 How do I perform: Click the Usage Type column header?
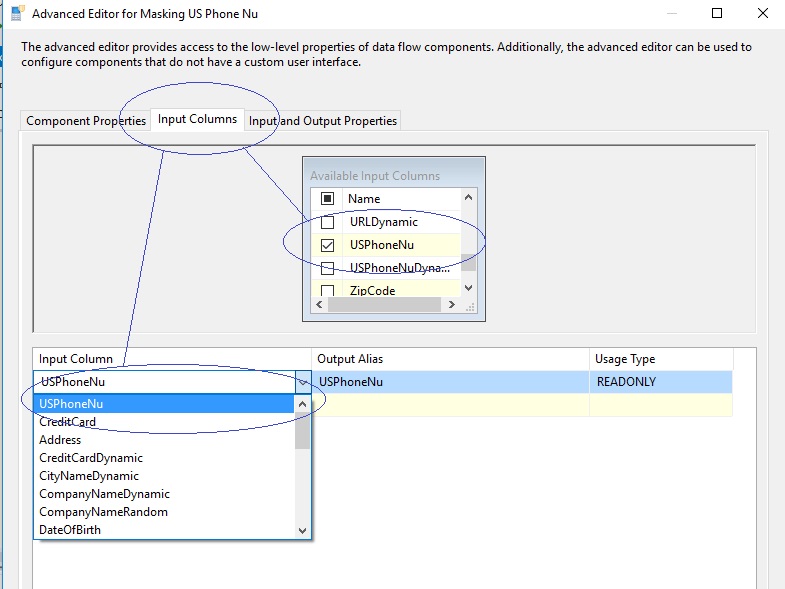point(661,359)
